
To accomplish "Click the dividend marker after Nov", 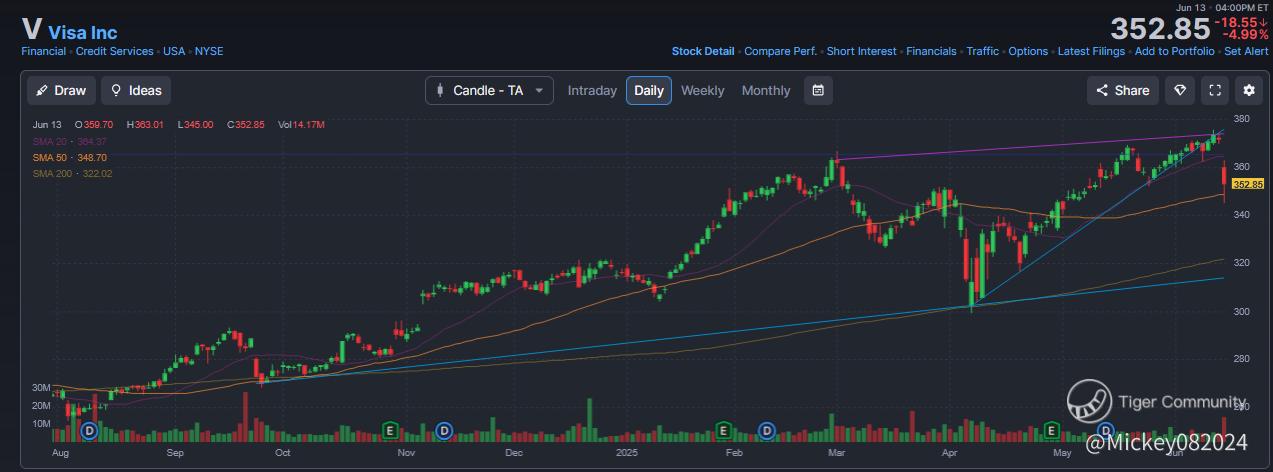I will tap(445, 431).
